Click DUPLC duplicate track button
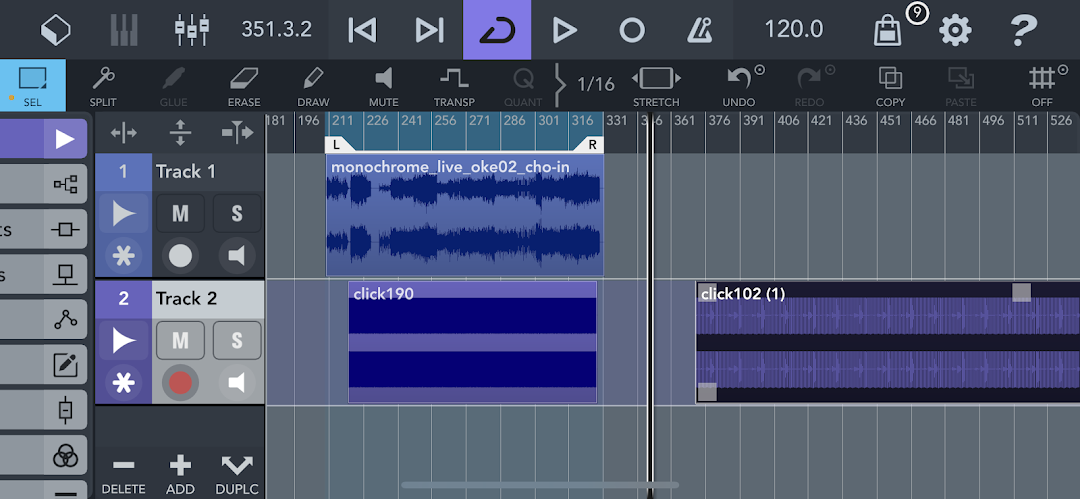Screen dimensions: 1080x499 (x=237, y=475)
